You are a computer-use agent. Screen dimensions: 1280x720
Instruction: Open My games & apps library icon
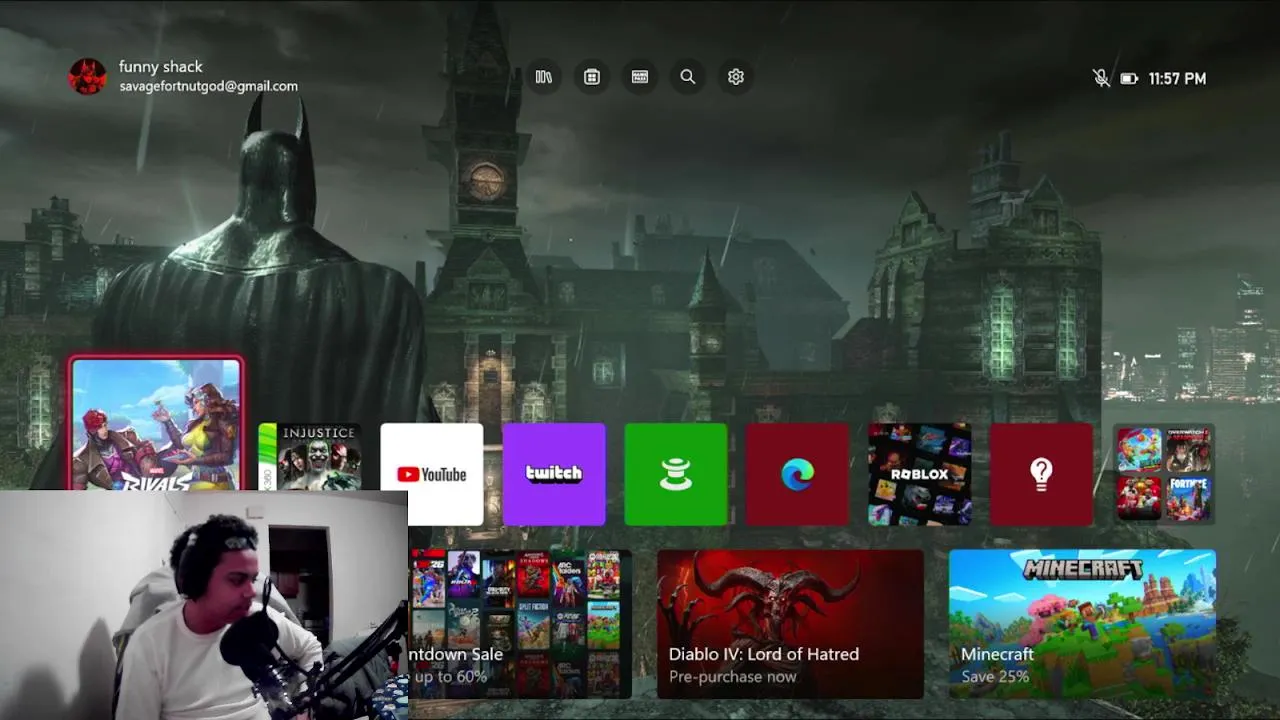tap(544, 77)
